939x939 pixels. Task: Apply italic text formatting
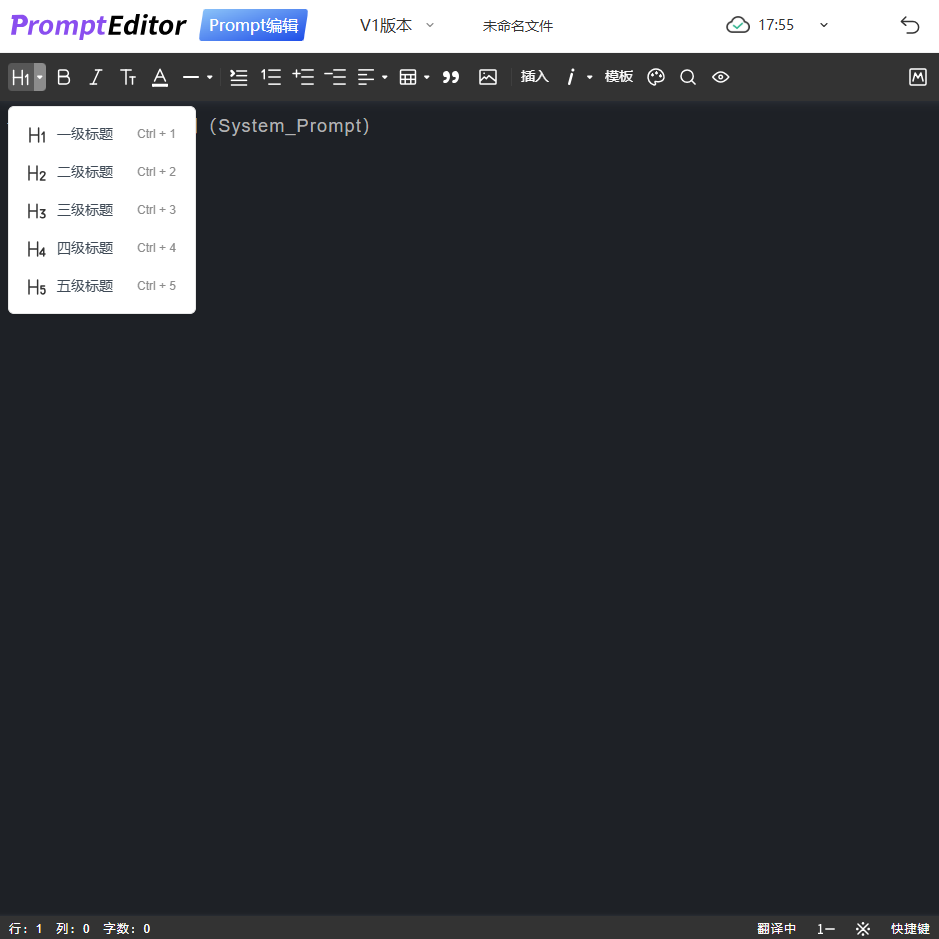click(96, 77)
